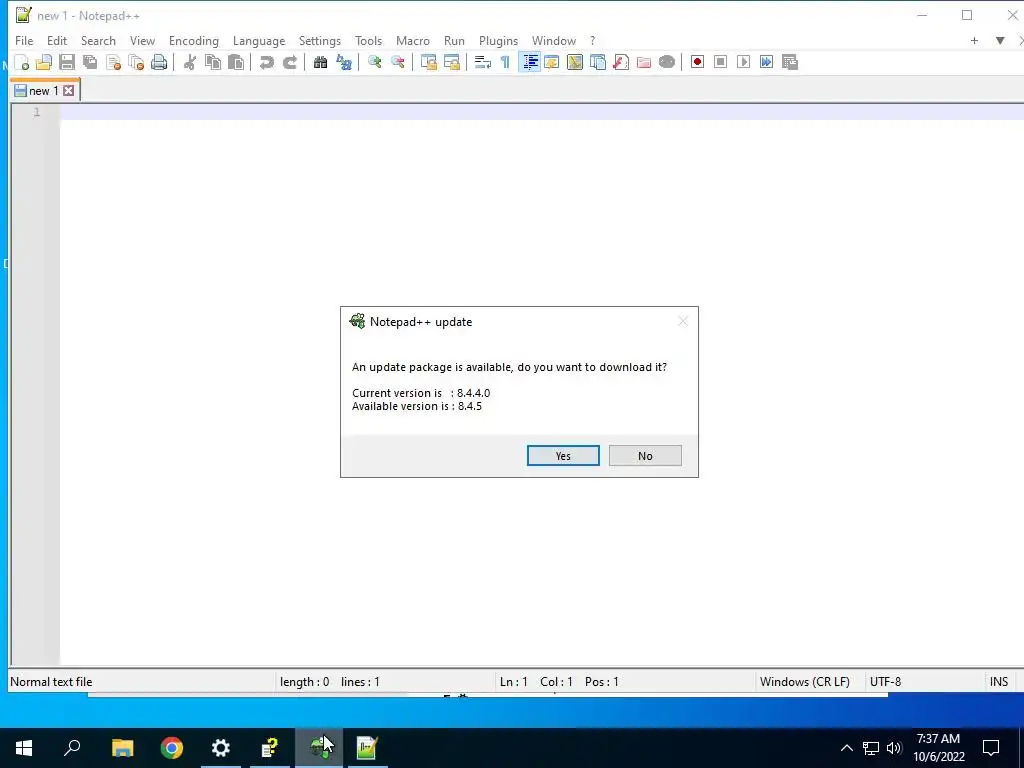Open Folder as Workspace icon

click(644, 63)
